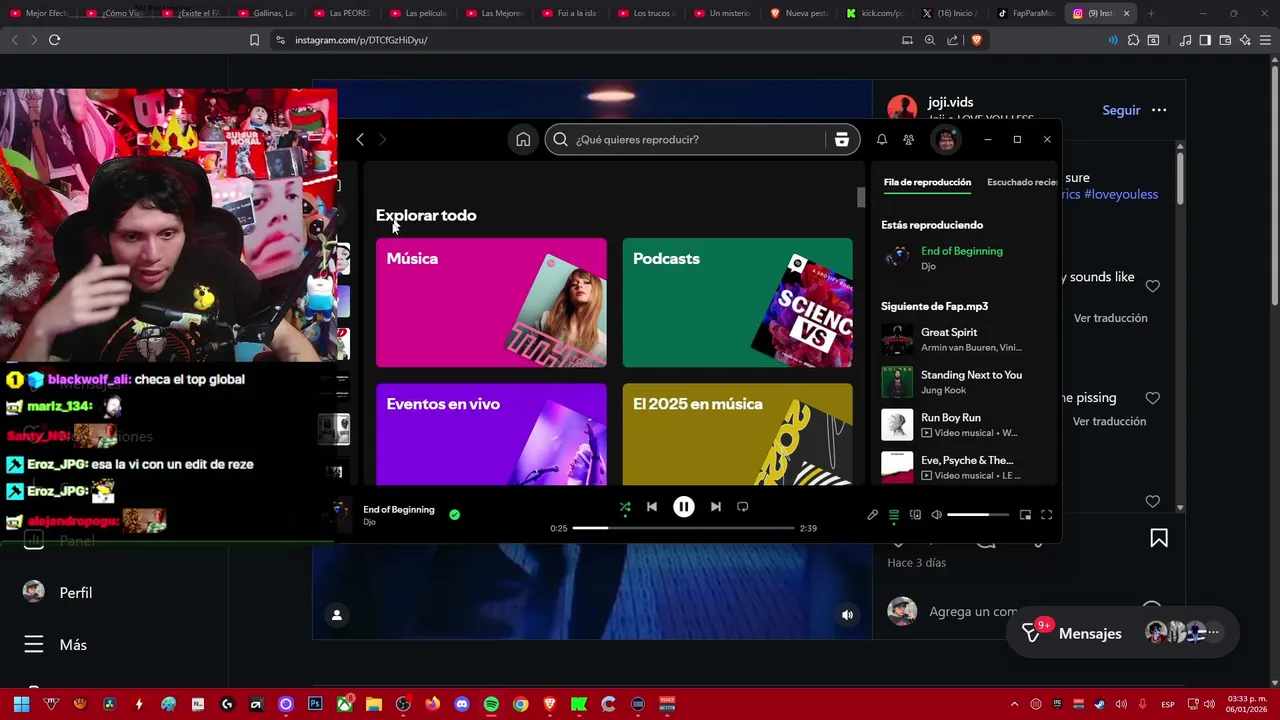Click the Spotify song progress bar
The width and height of the screenshot is (1280, 720).
click(683, 528)
